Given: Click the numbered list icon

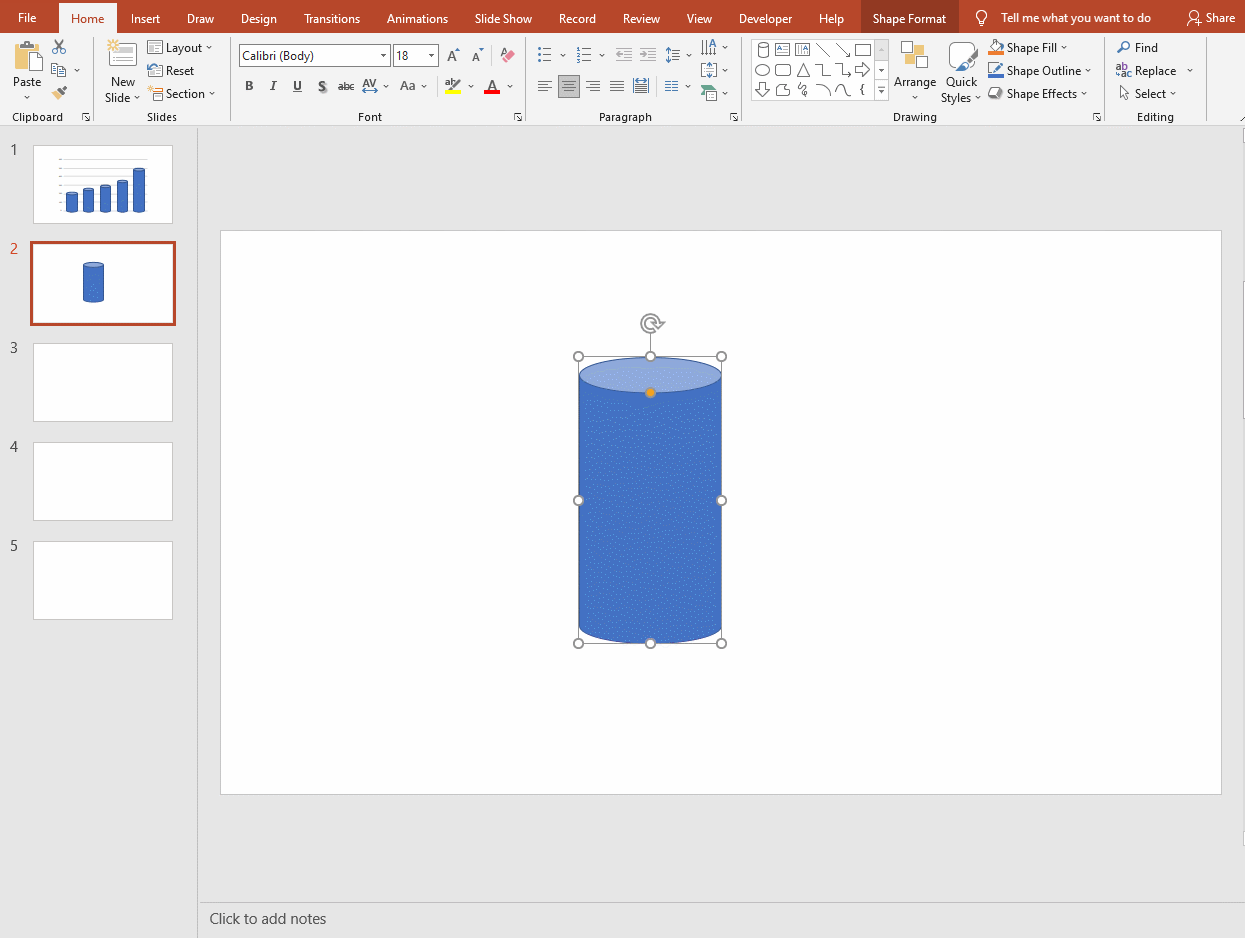Looking at the screenshot, I should 584,55.
